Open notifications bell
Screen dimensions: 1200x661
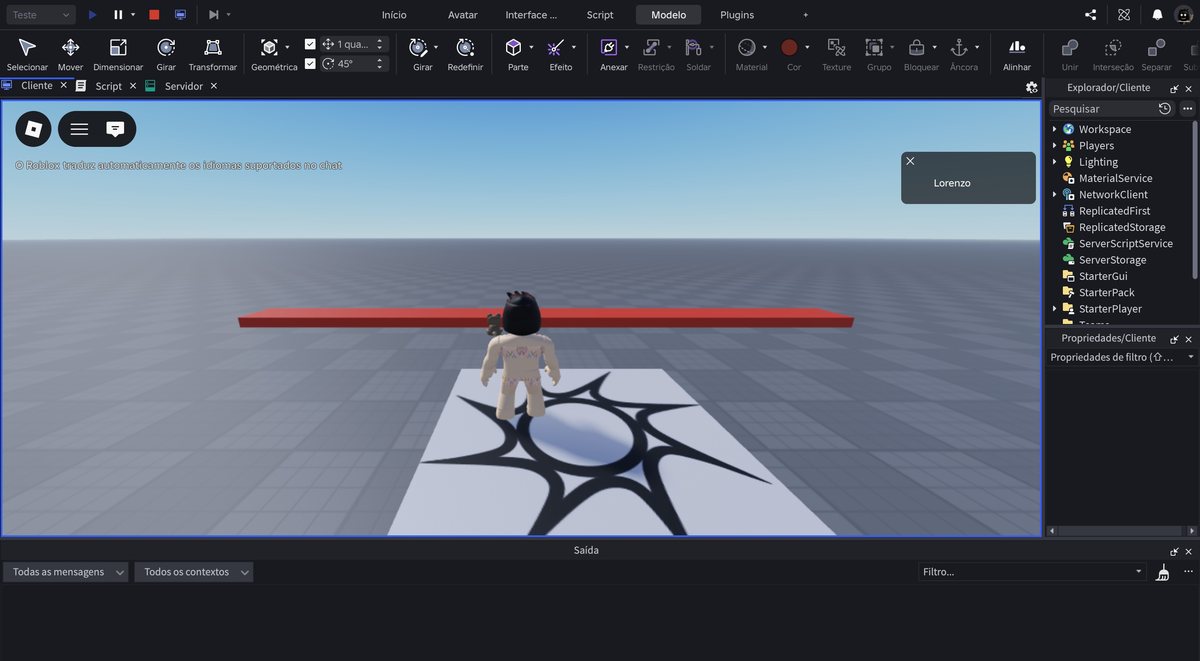(x=1157, y=15)
